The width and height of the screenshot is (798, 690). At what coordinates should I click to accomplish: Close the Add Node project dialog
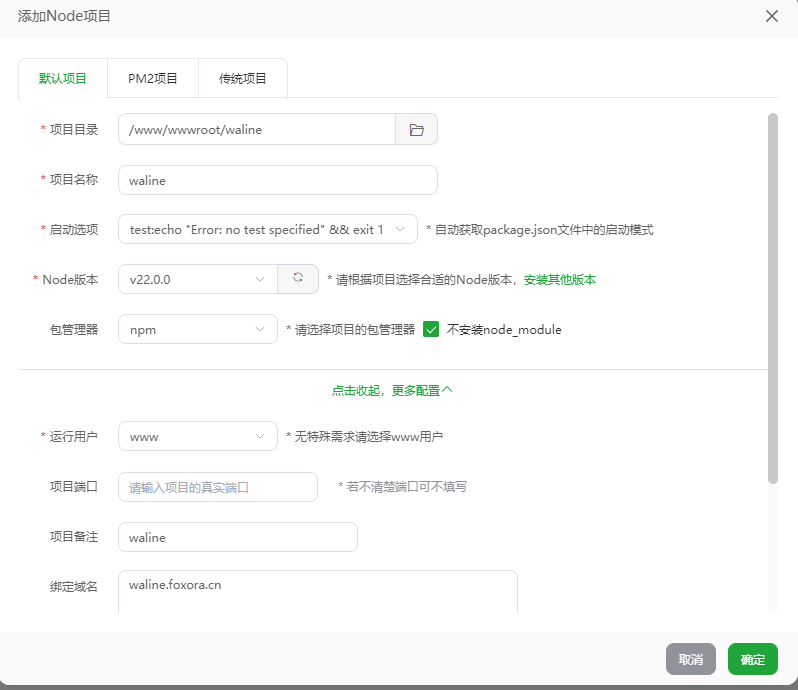click(771, 16)
